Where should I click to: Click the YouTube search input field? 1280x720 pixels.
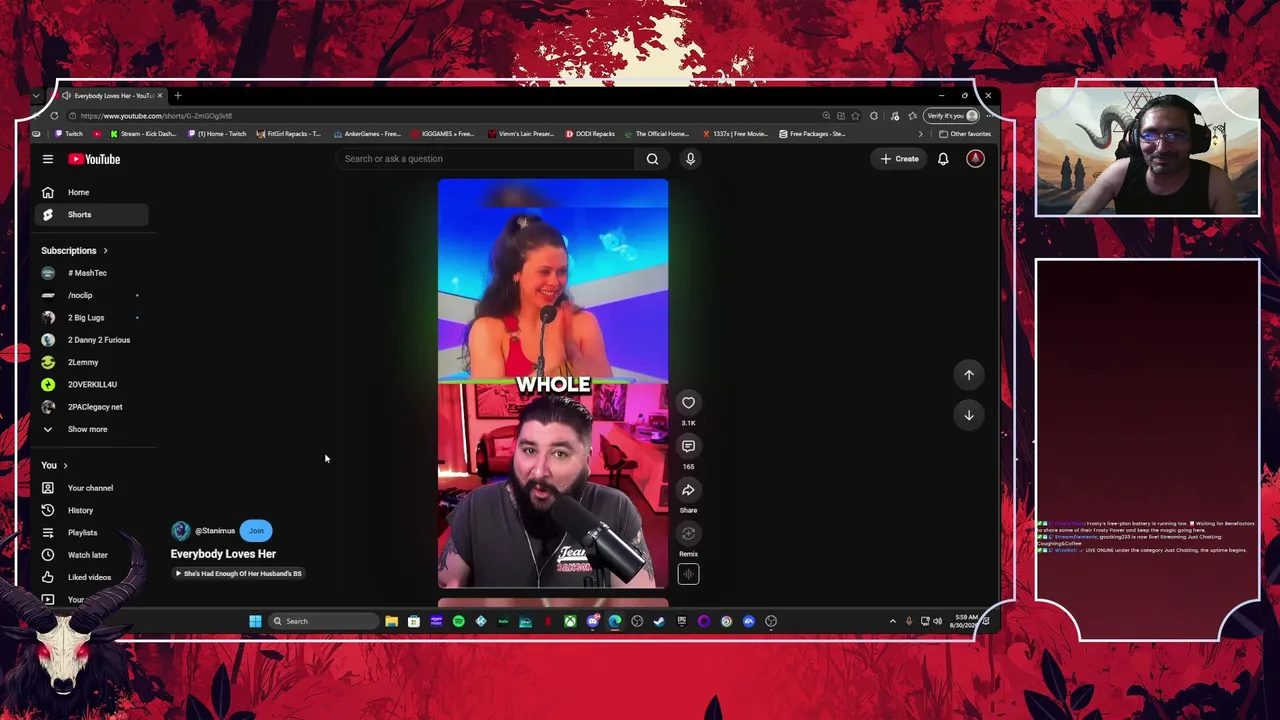[x=485, y=159]
